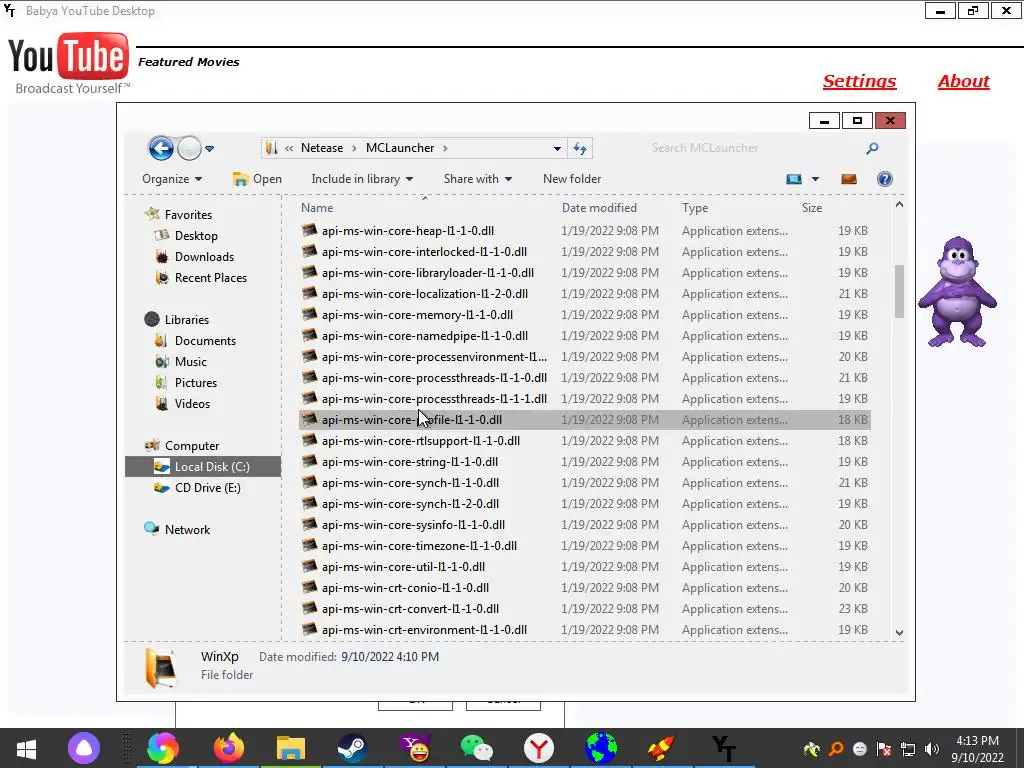Open Desktop in Favorites
The image size is (1024, 768).
click(196, 236)
